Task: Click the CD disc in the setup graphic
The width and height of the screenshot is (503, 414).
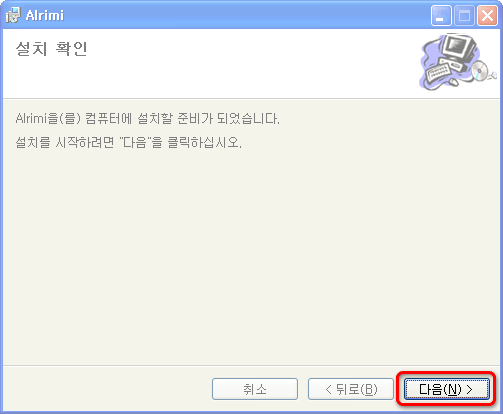Action: [479, 70]
